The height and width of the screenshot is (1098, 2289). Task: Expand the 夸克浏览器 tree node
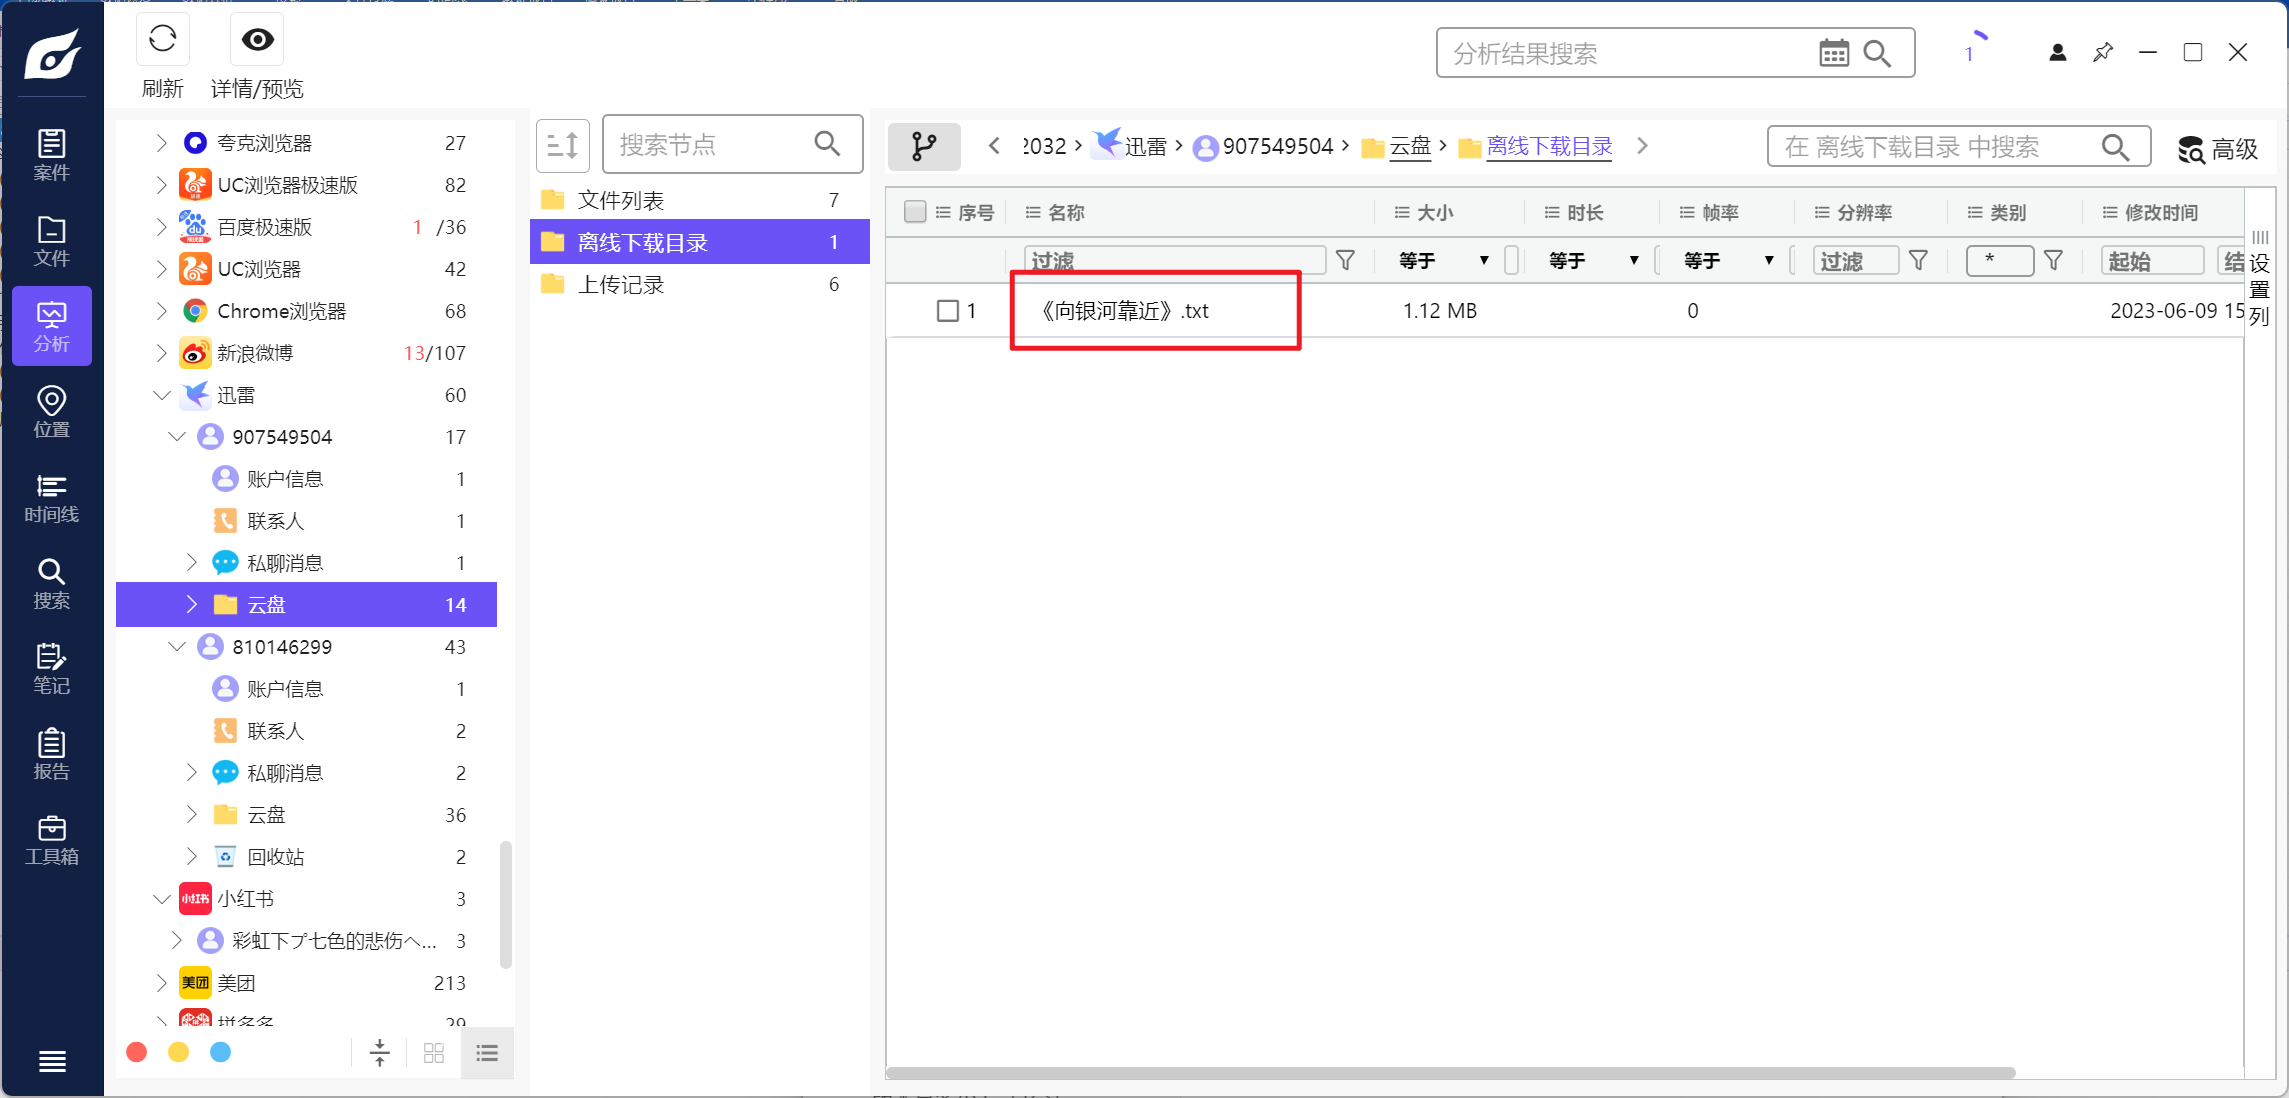tap(161, 143)
